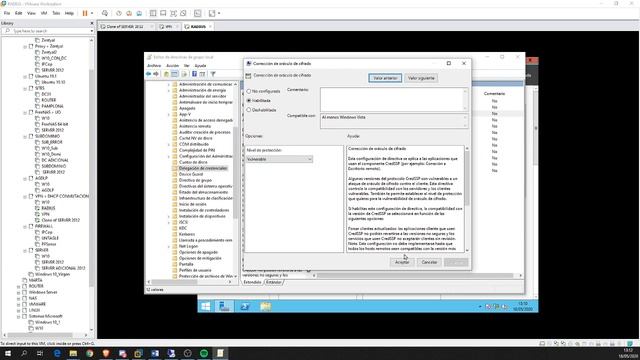This screenshot has height=360, width=640.
Task: Open the snapshot manager icon
Action: click(139, 13)
